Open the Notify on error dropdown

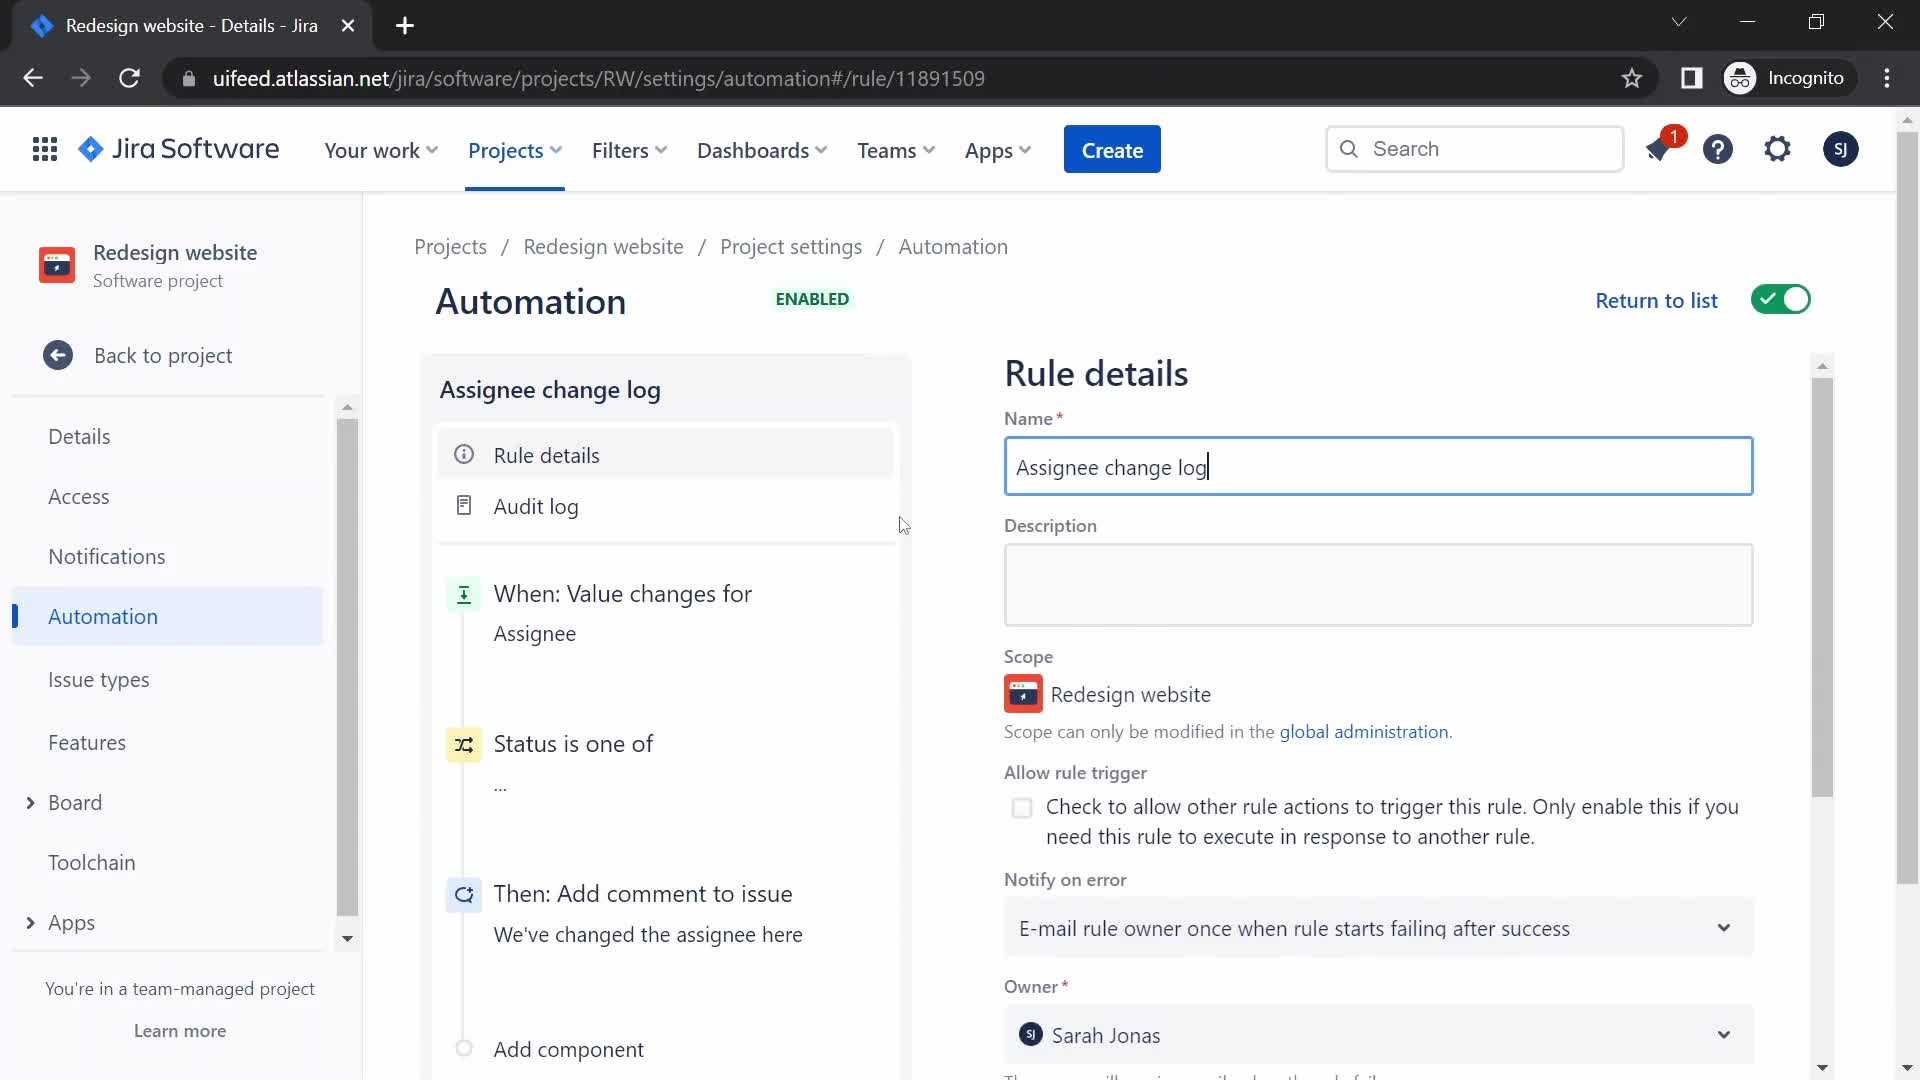[x=1378, y=929]
